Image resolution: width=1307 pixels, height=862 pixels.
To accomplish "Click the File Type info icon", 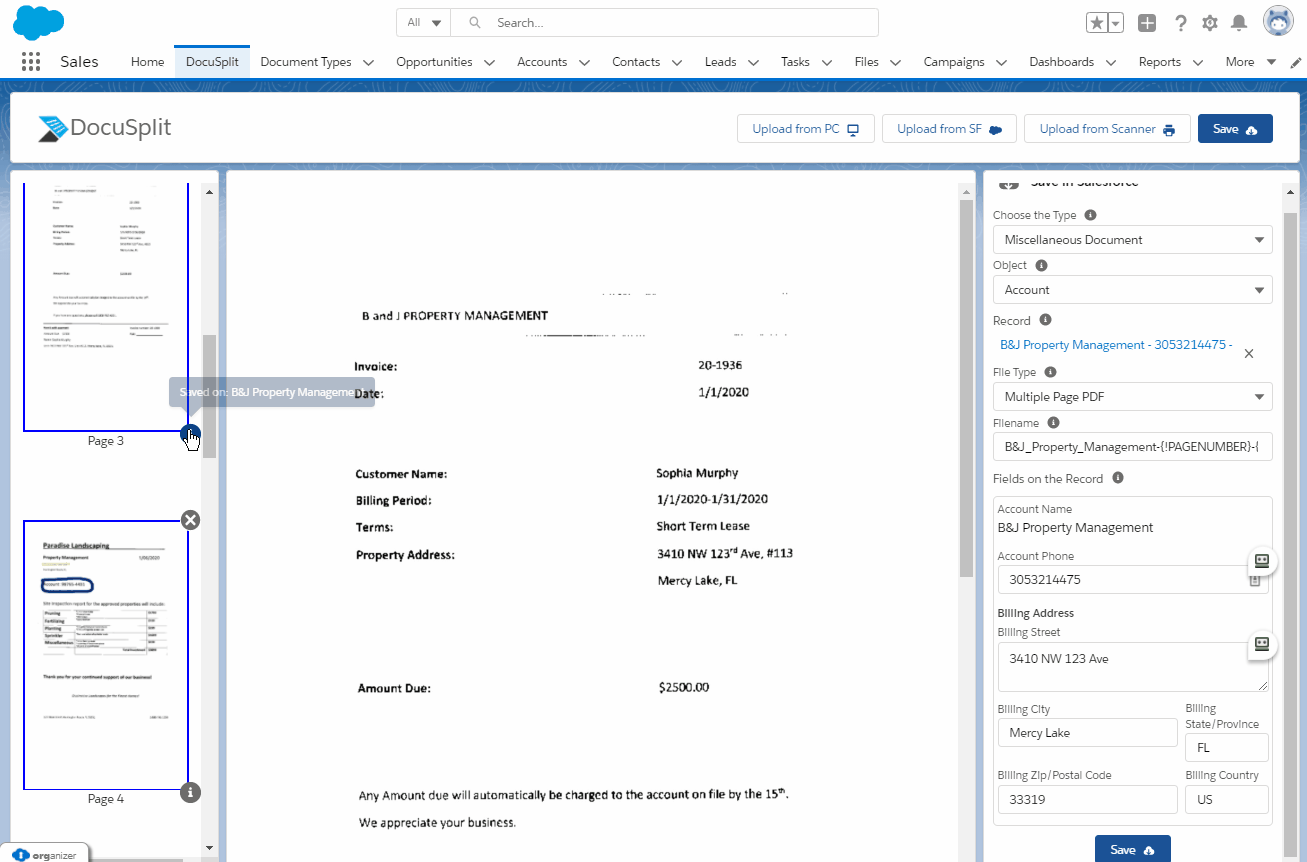I will point(1051,372).
